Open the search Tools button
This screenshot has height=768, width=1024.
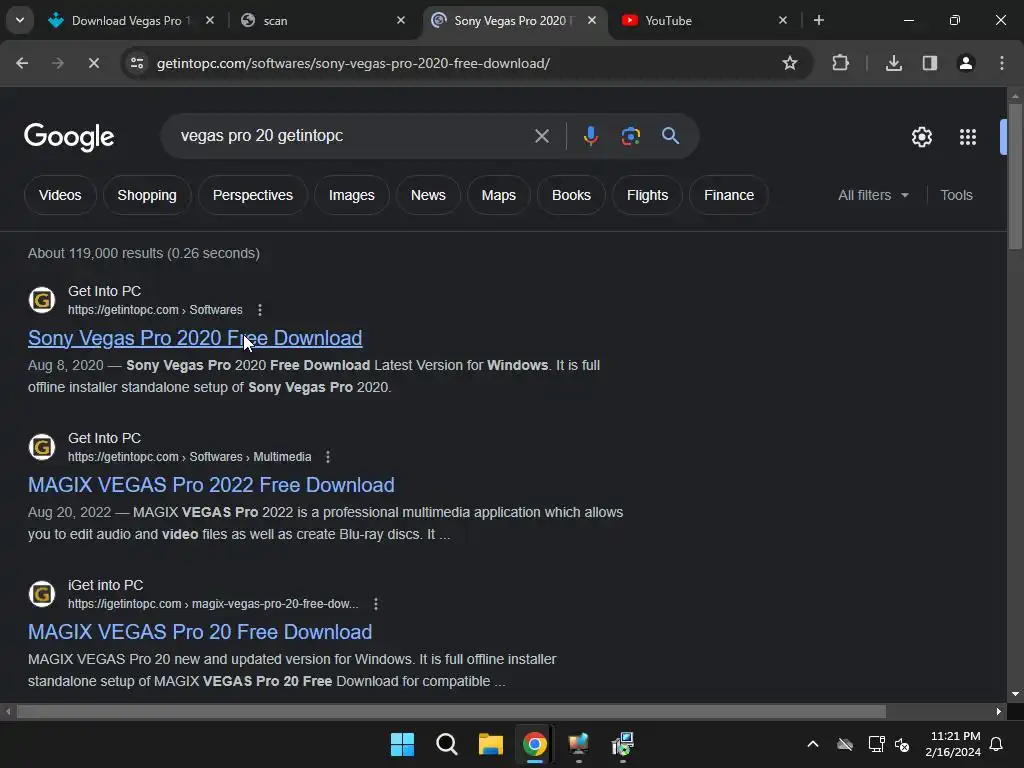[x=956, y=195]
